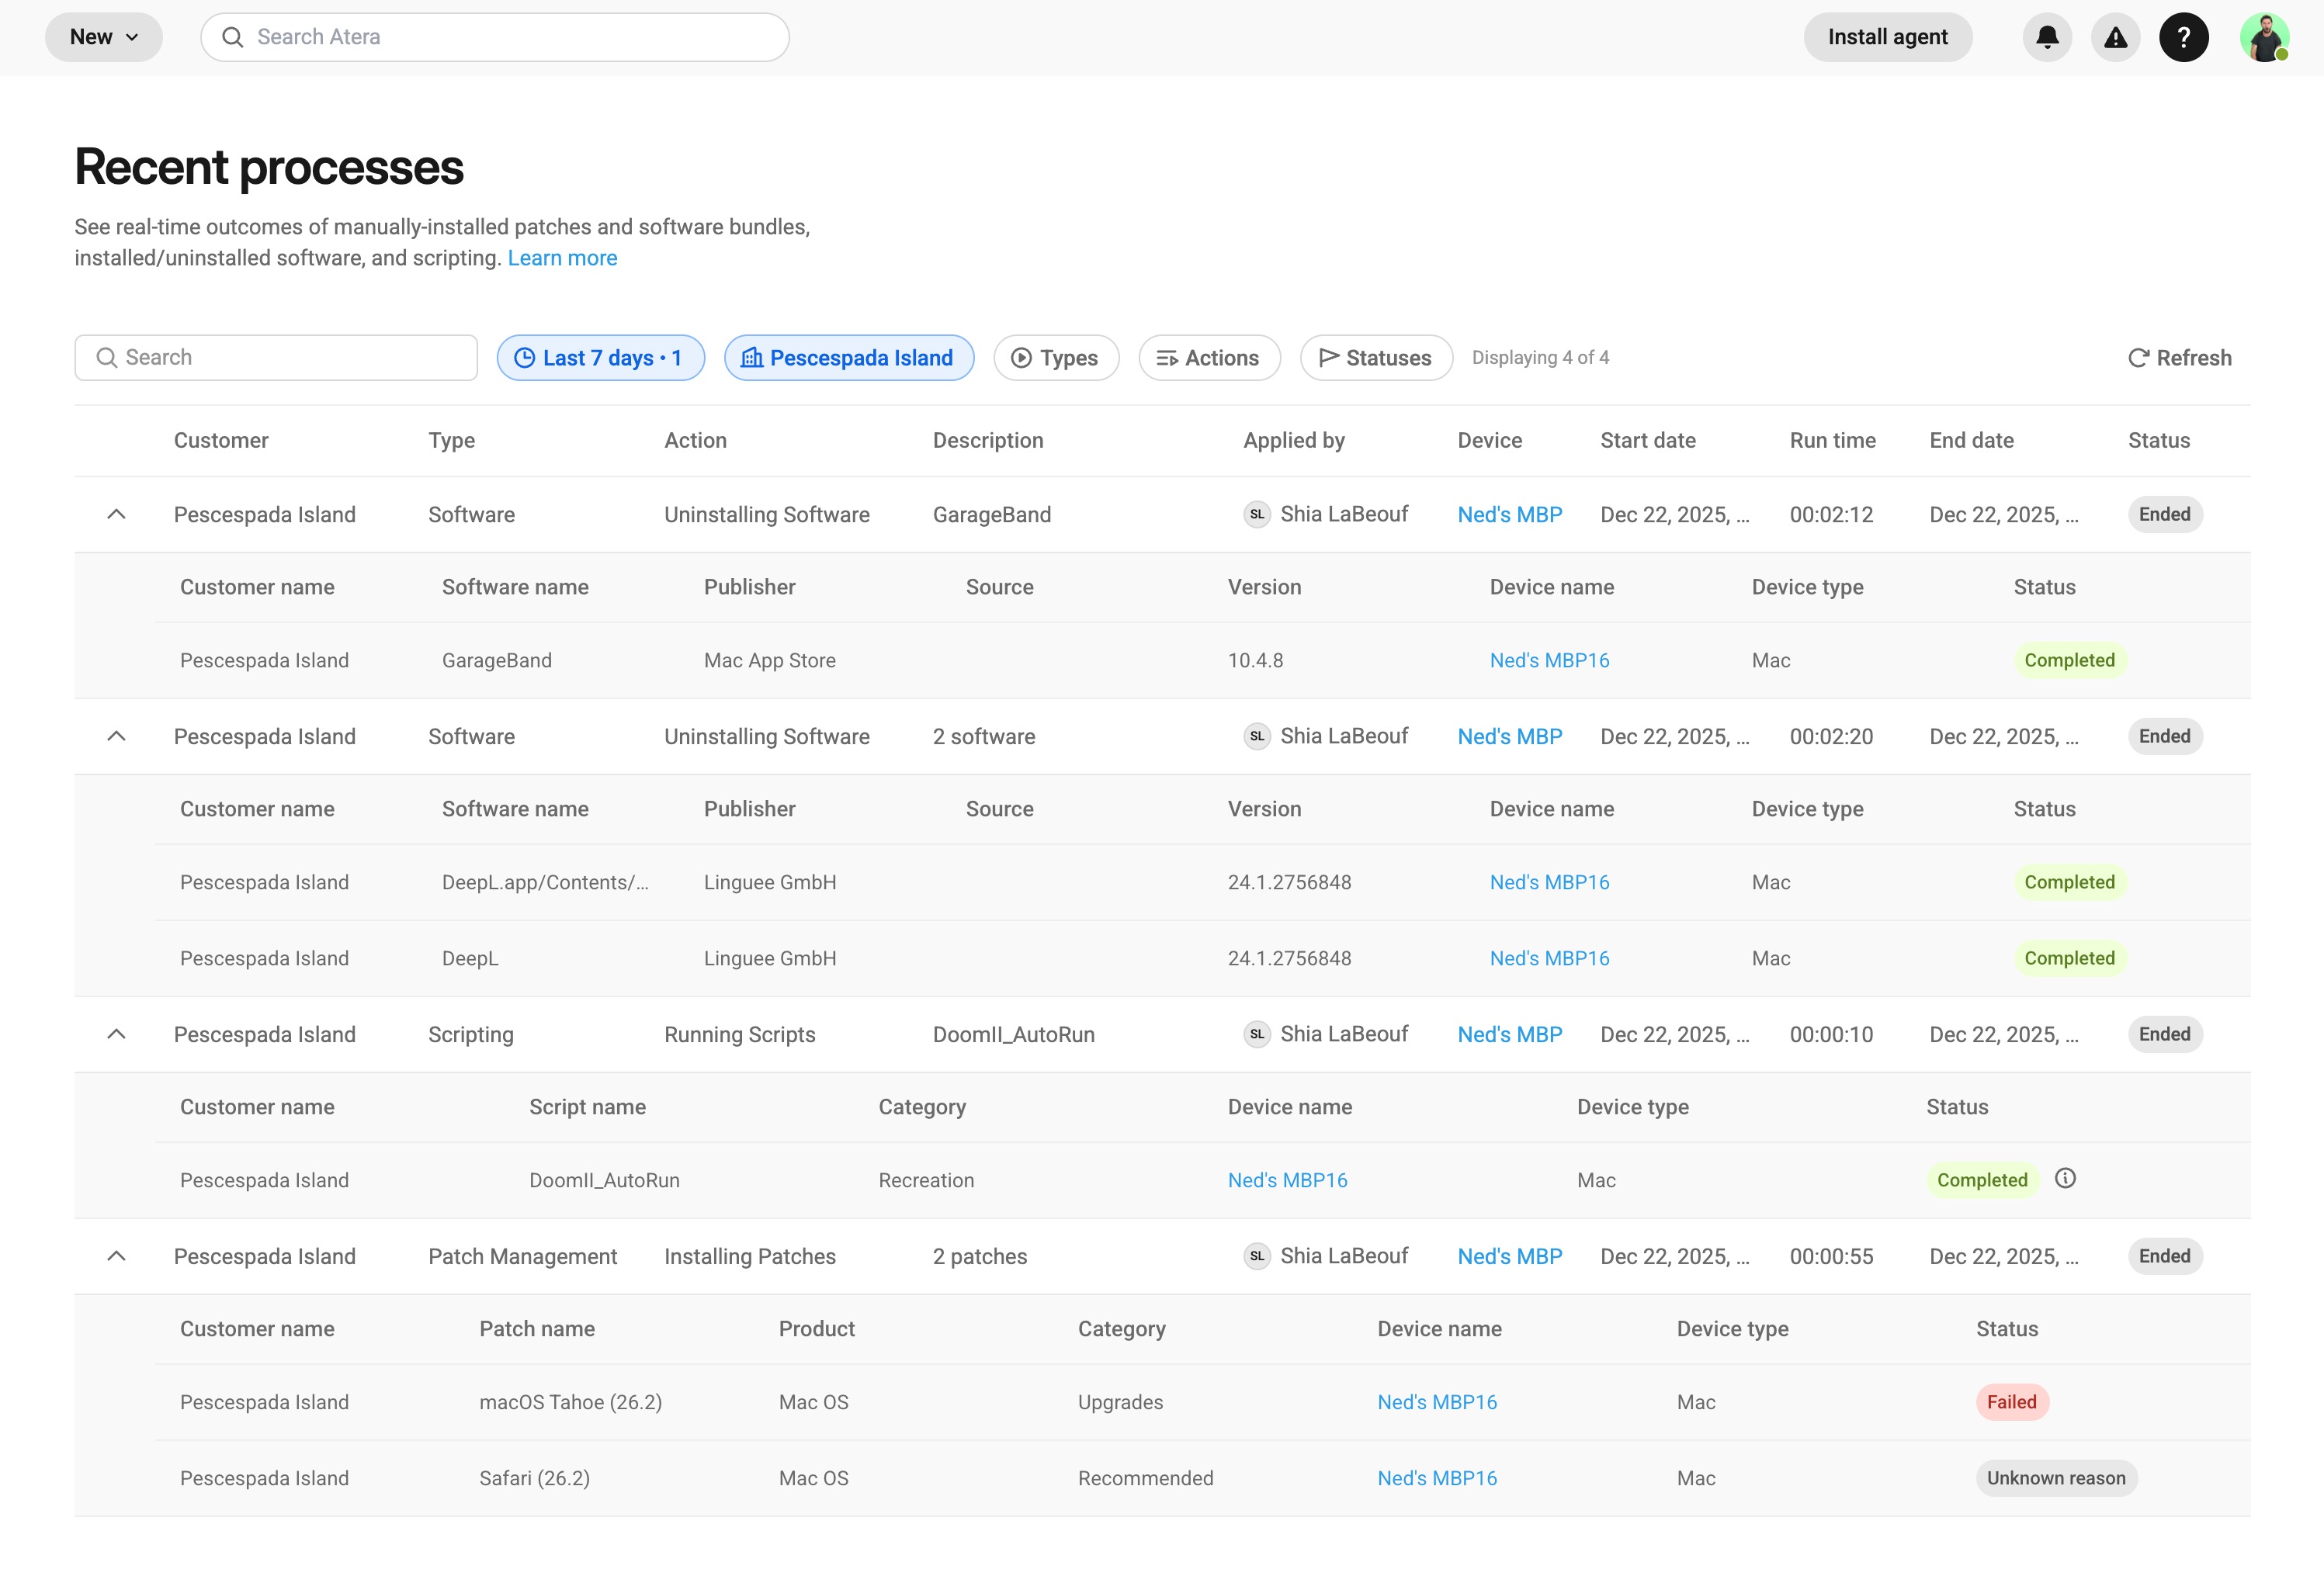The image size is (2324, 1583).
Task: Open the user profile avatar
Action: 2264,37
